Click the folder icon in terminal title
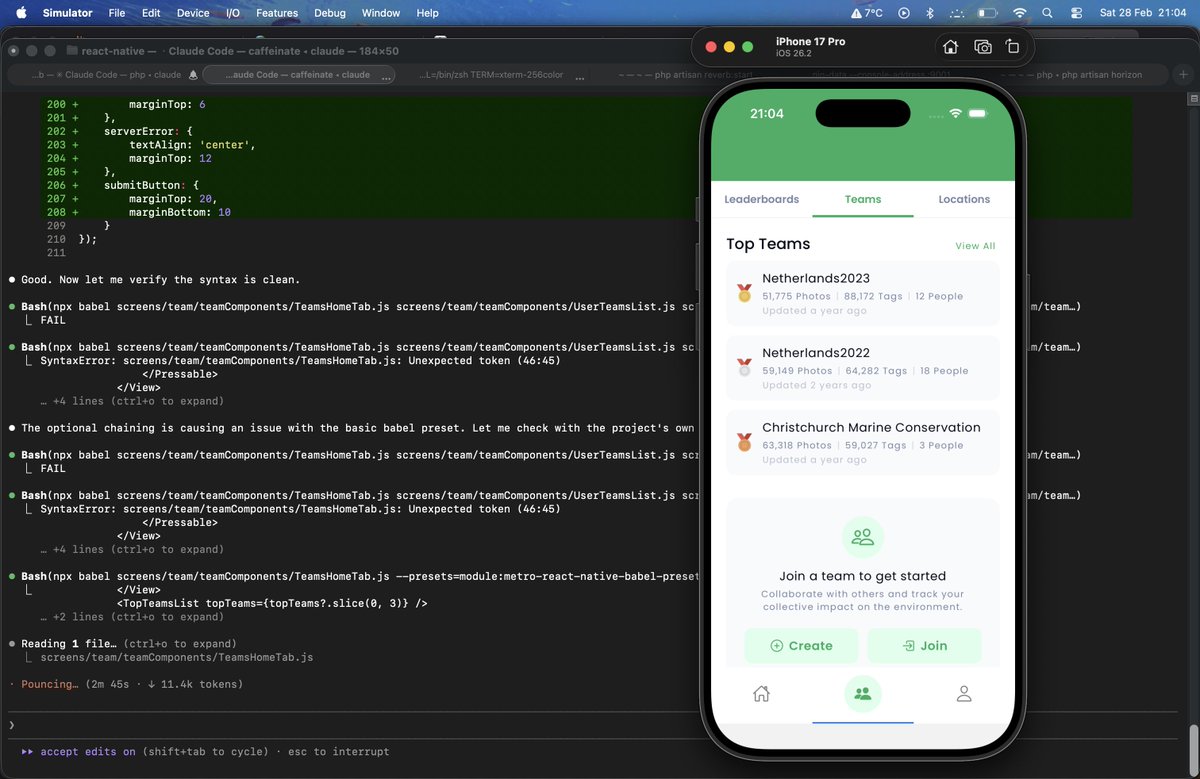Screen dimensions: 1200x779 [73, 51]
